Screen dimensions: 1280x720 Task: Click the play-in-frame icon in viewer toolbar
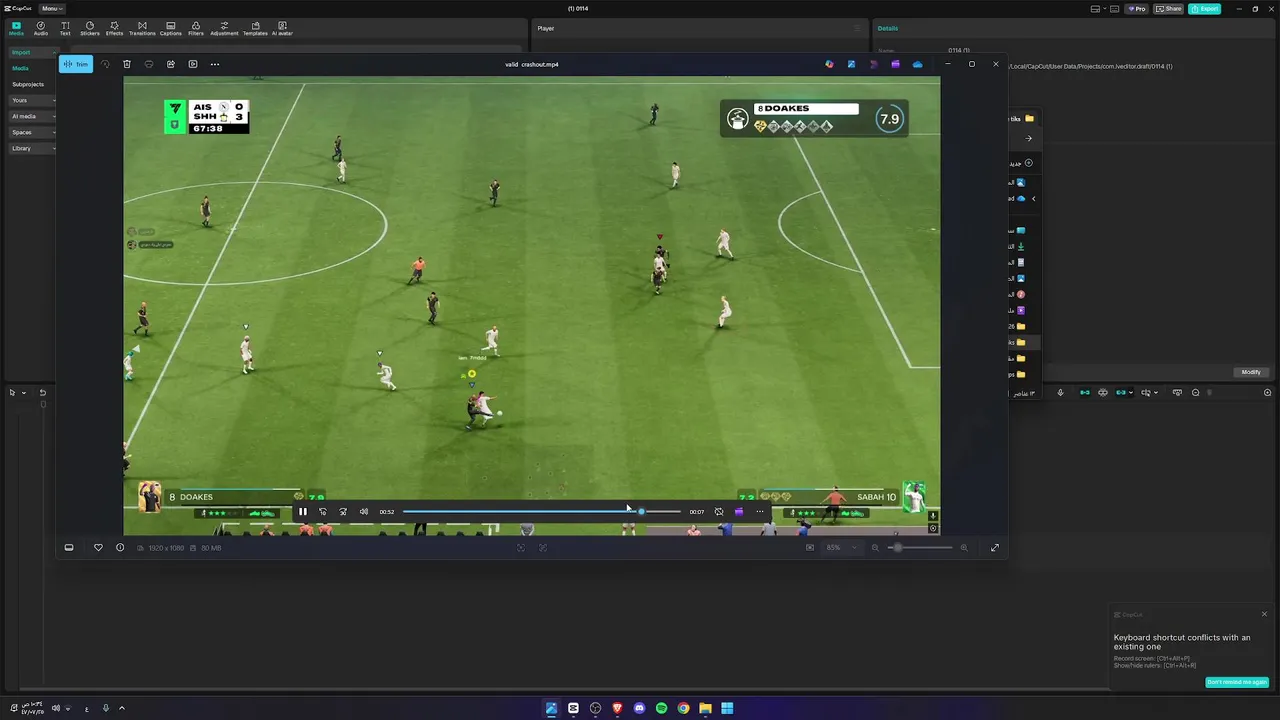coord(193,64)
